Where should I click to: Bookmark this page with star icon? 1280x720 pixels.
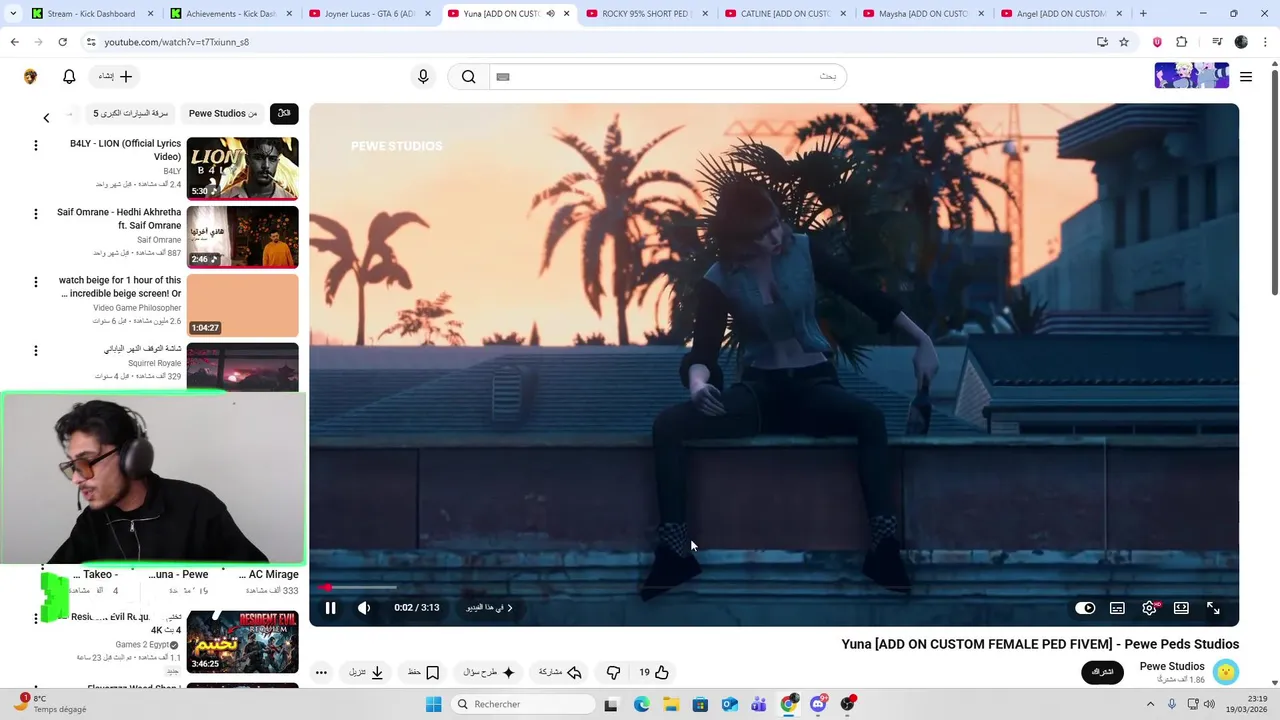pyautogui.click(x=1124, y=42)
